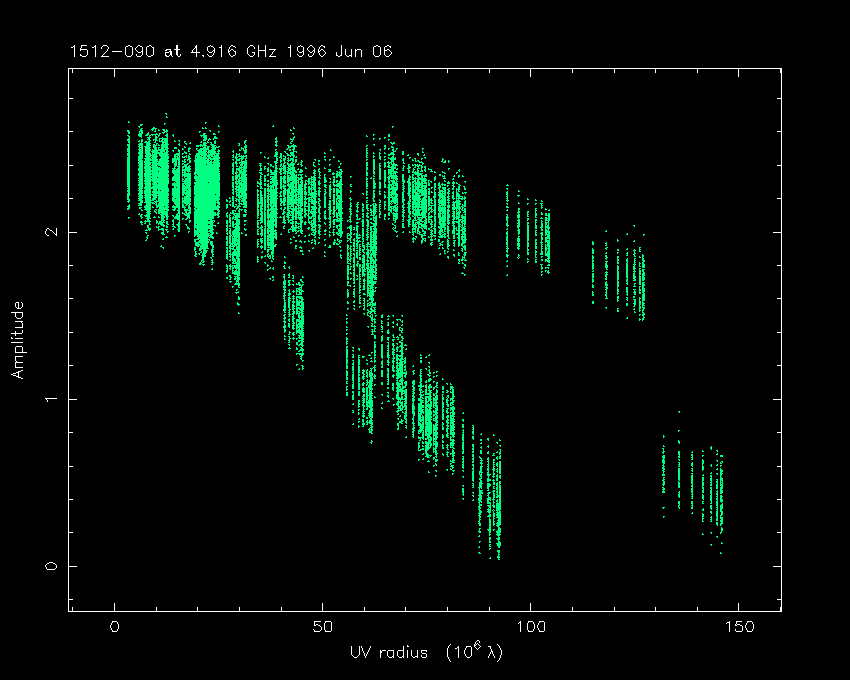Screen dimensions: 850x680
Task: Click the y-axis tick label "1"
Action: [49, 399]
